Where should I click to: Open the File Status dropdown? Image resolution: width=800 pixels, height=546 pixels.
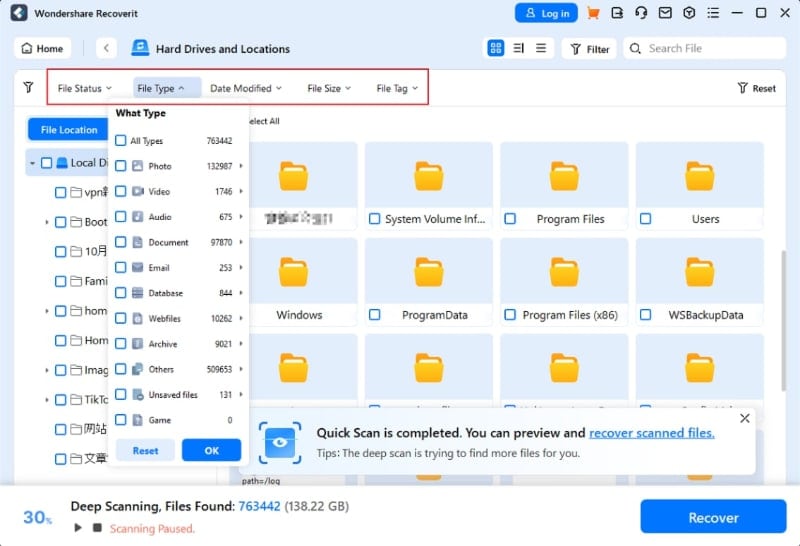(x=84, y=88)
